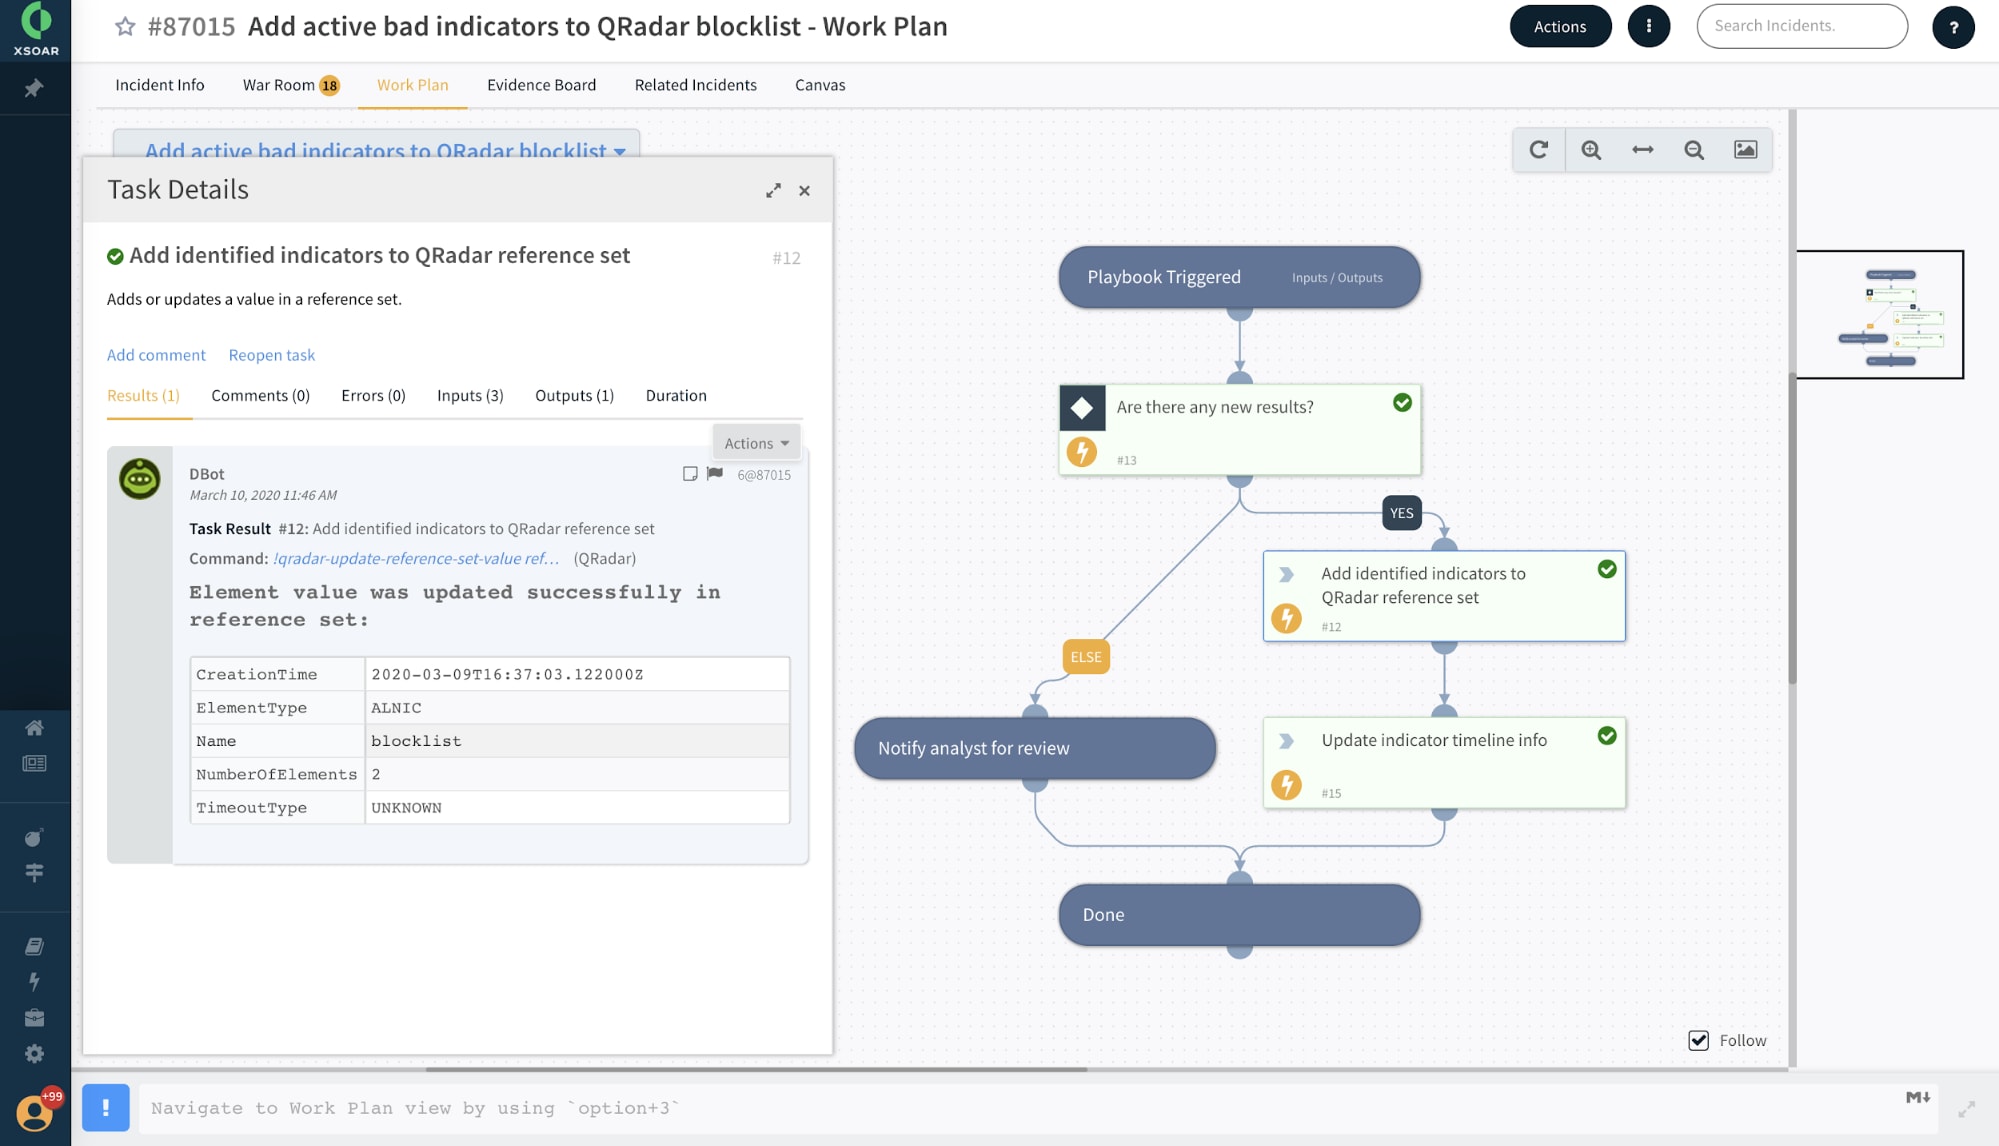Open the Dashboards newspaper icon in the sidebar

coord(34,763)
